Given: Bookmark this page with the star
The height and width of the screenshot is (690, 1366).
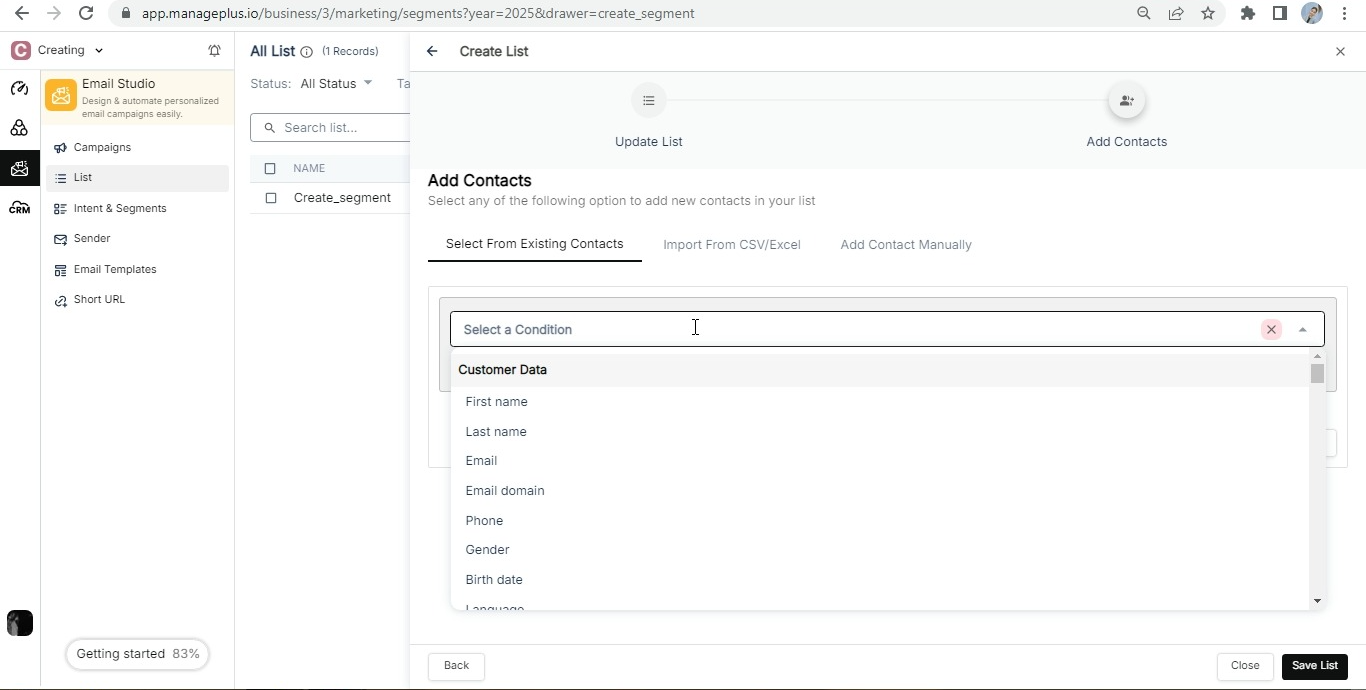Looking at the screenshot, I should [x=1208, y=14].
